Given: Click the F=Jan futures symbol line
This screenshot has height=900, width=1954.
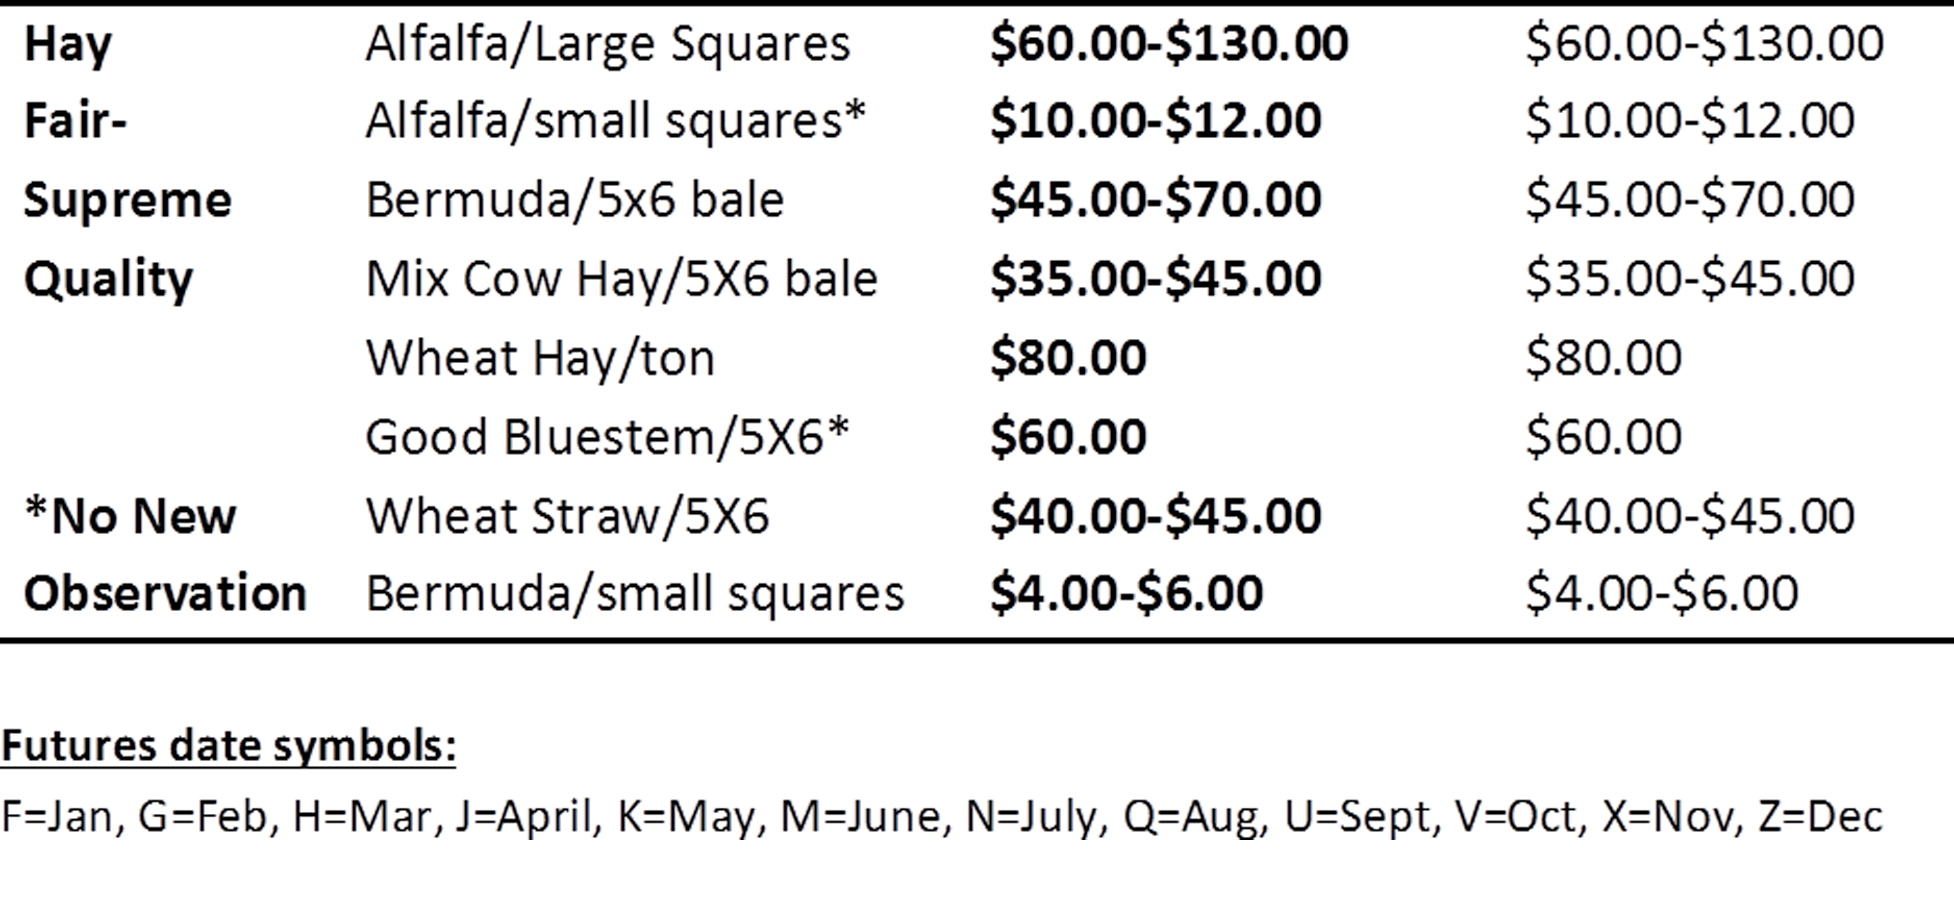Looking at the screenshot, I should pos(942,817).
